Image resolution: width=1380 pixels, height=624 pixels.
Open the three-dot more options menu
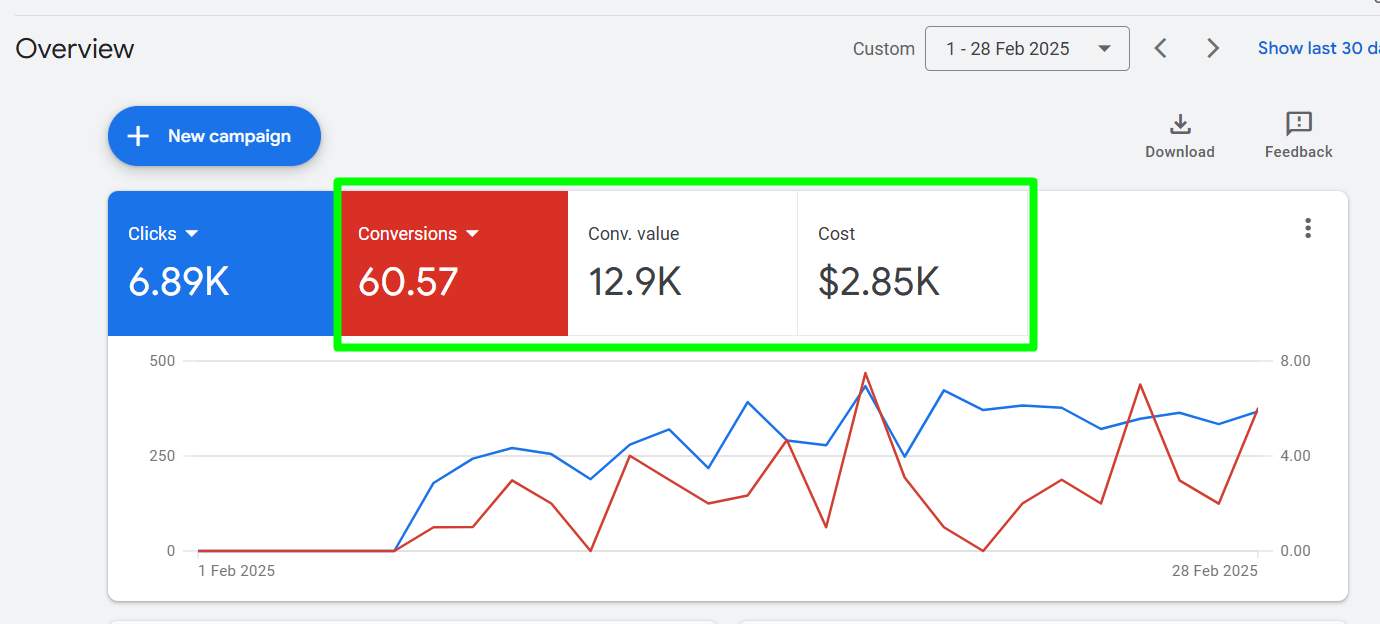point(1307,228)
